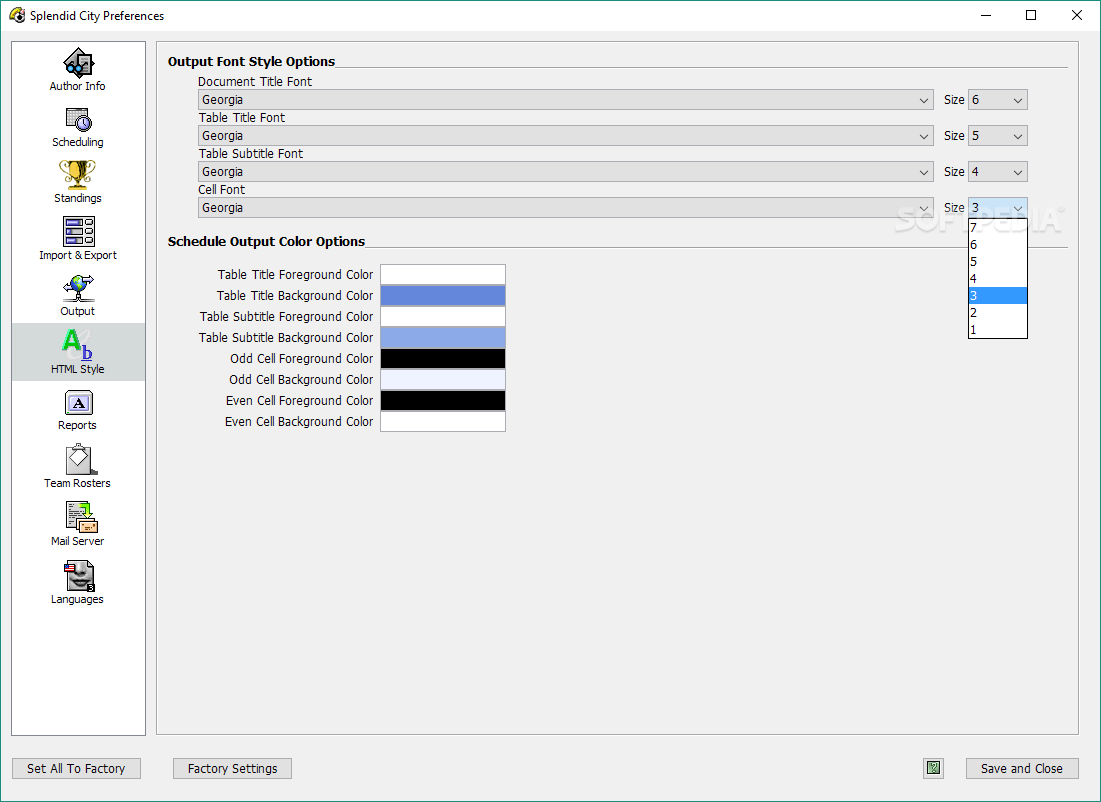Choose highlighted size 3 in the list
Viewport: 1101px width, 802px height.
coord(998,296)
